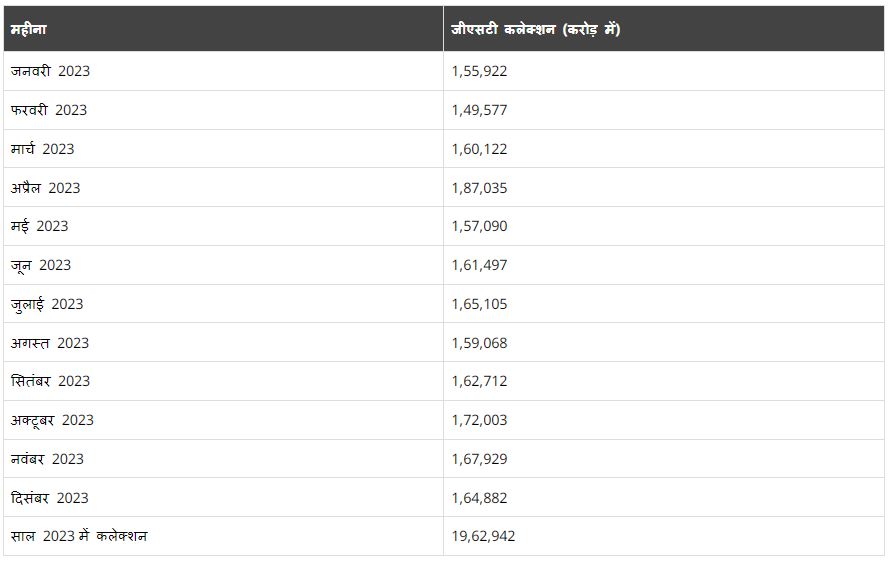Select the January value 1,55,922
Viewport: 889px width, 564px height.
pyautogui.click(x=479, y=71)
